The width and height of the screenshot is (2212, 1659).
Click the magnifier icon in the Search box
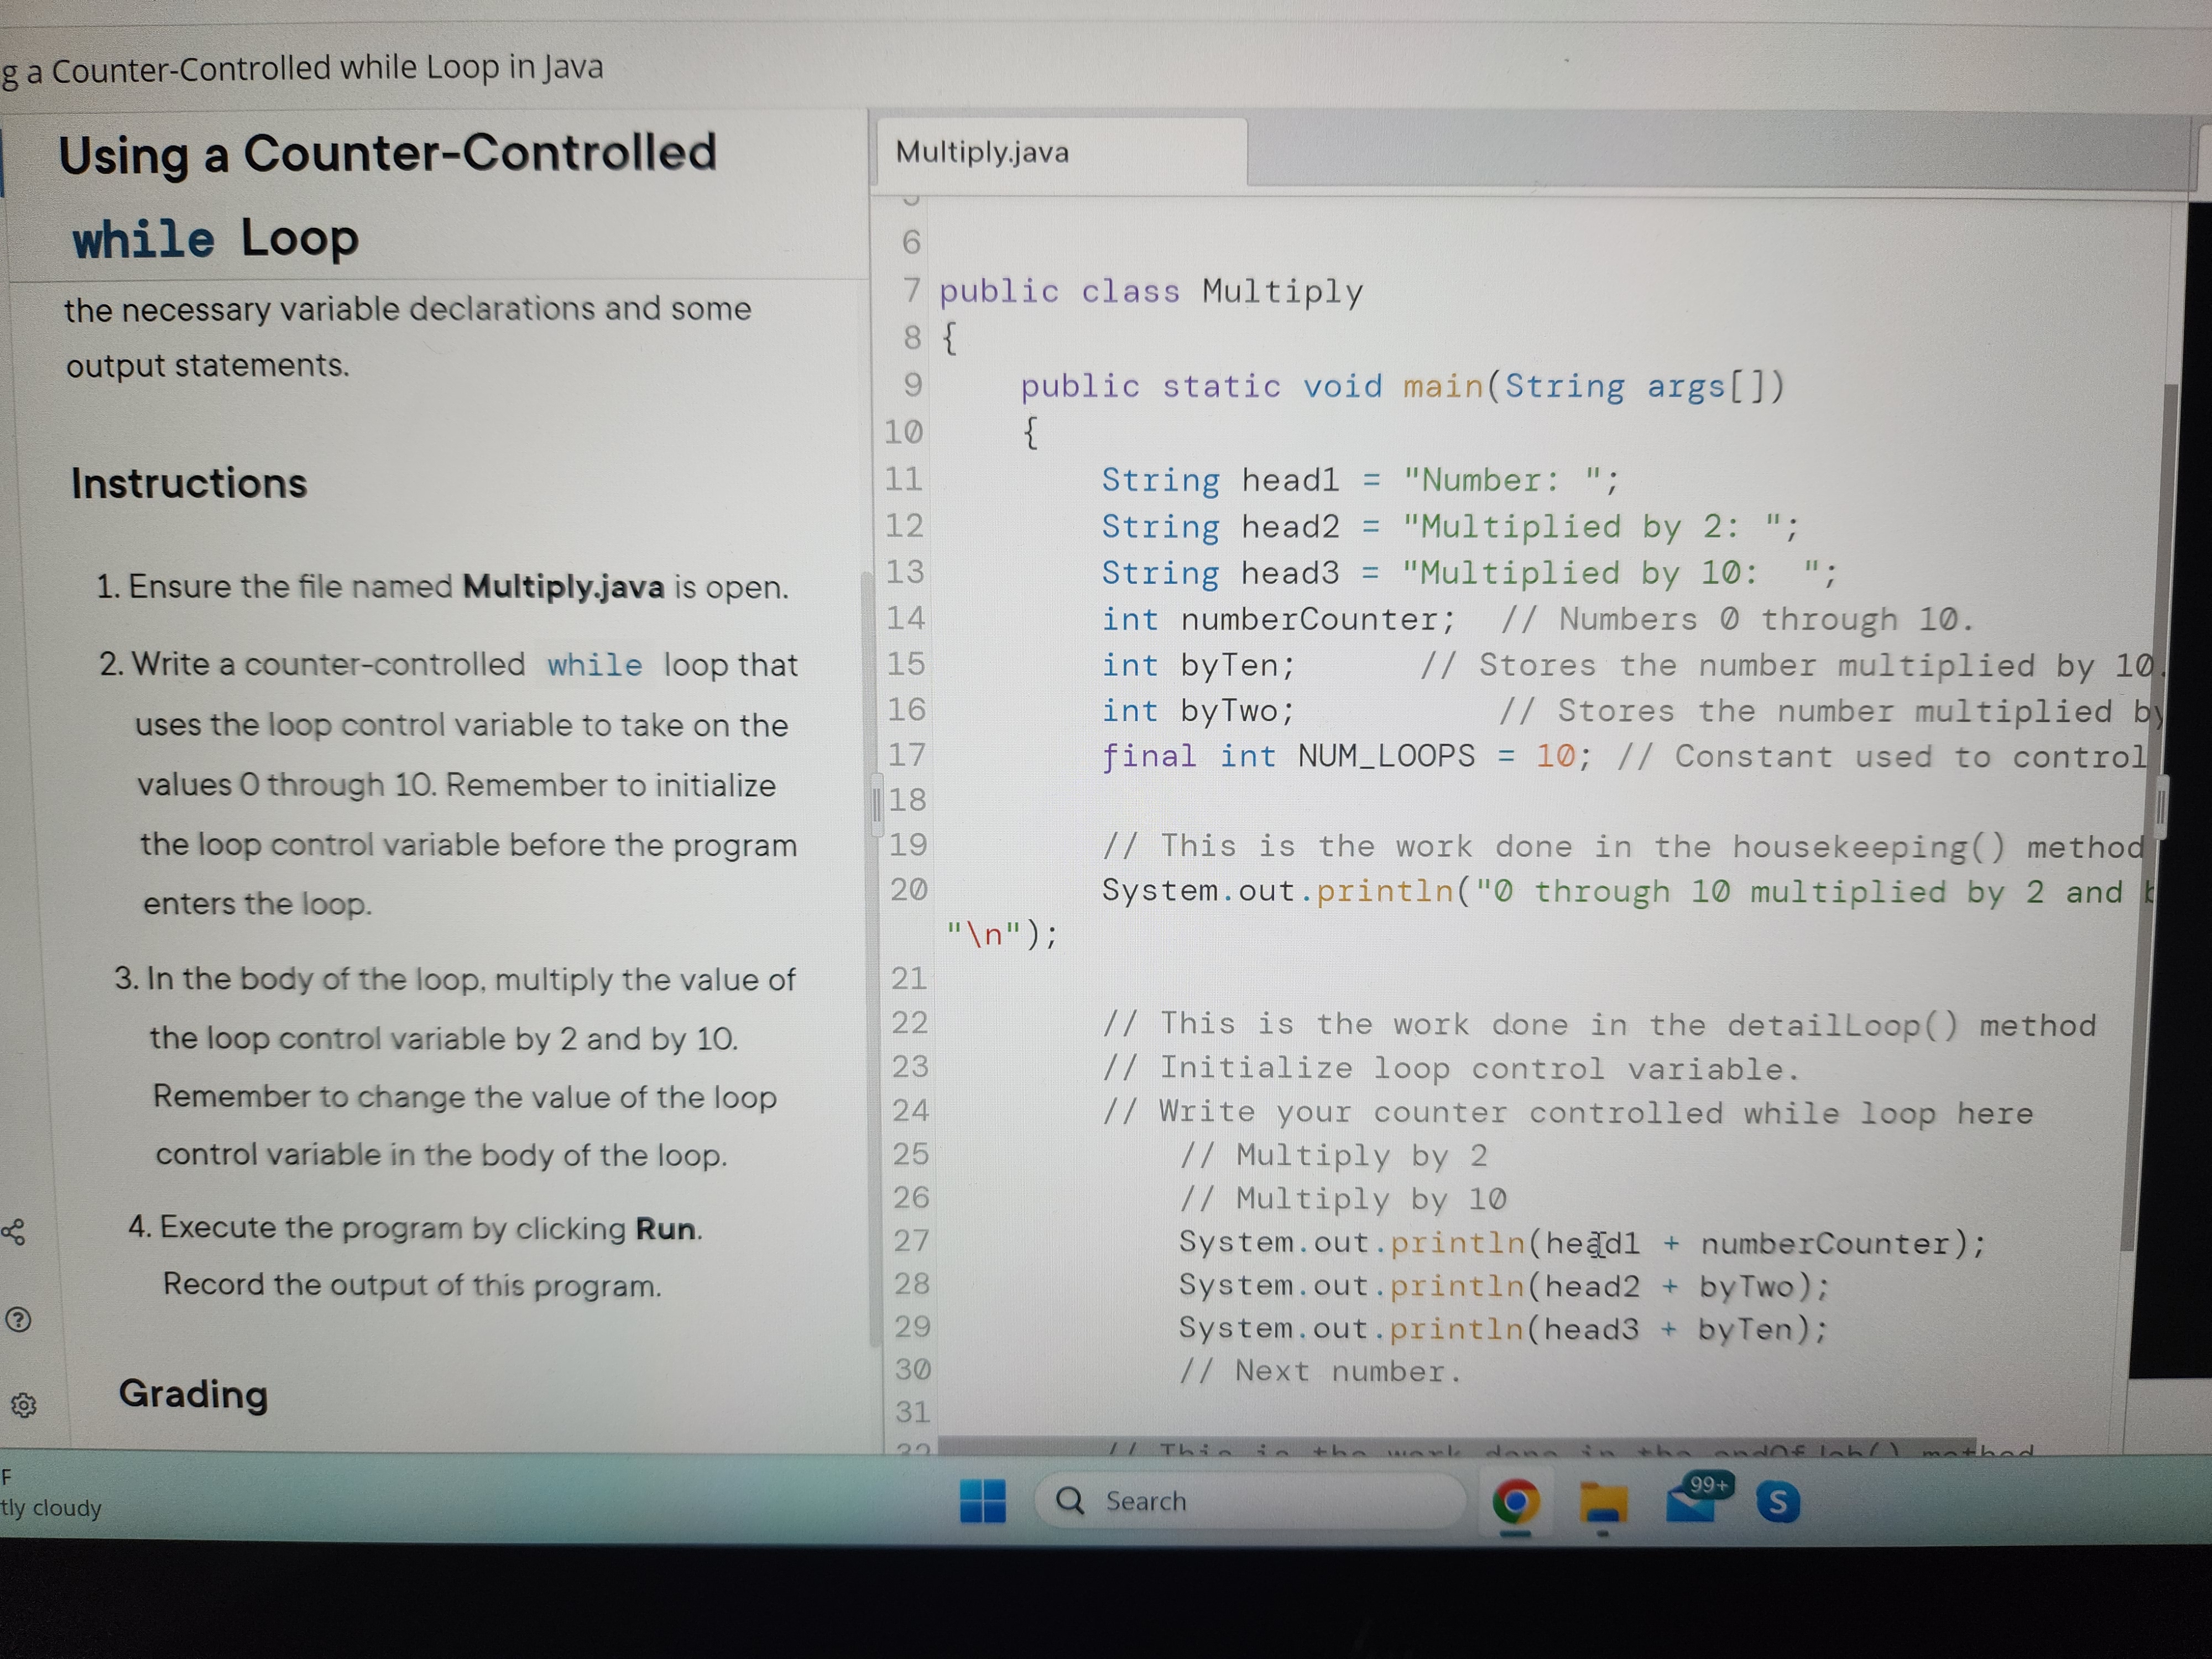[x=1070, y=1500]
